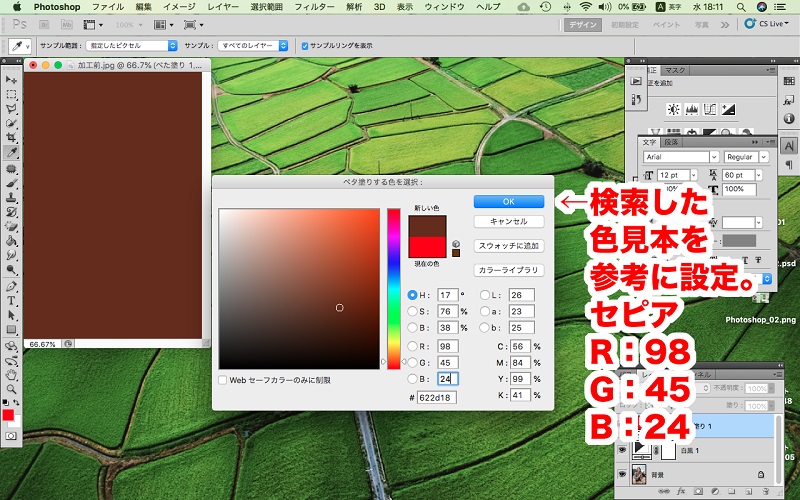This screenshot has height=500, width=800.
Task: Switch to the 段落 tab
Action: coord(671,142)
